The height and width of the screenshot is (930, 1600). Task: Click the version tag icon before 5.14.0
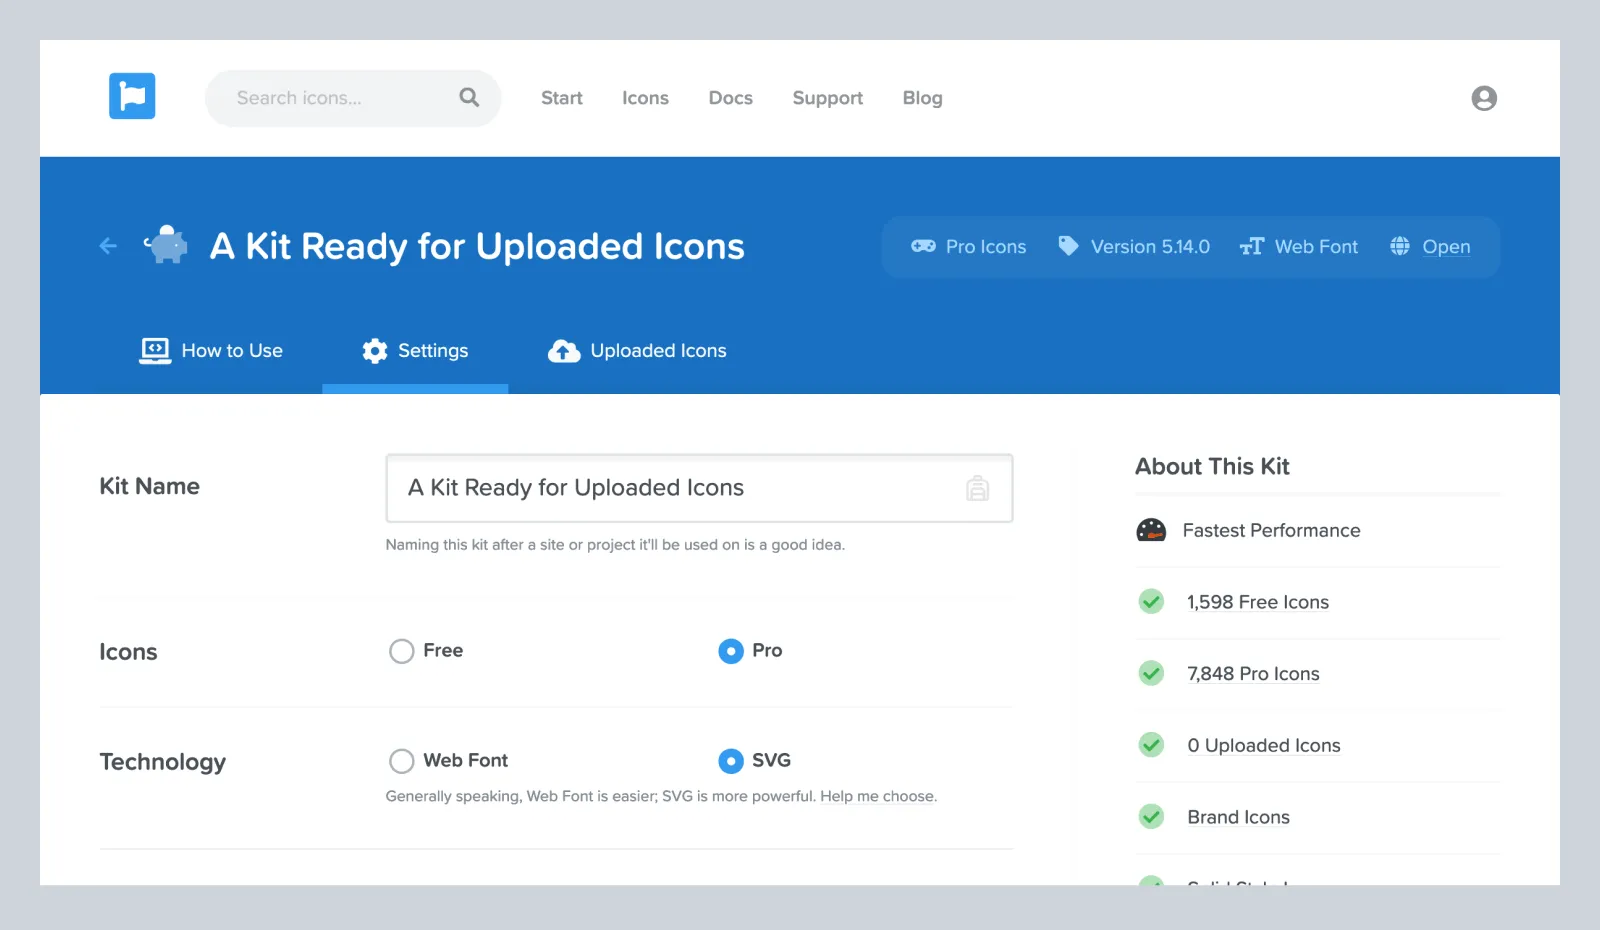point(1067,246)
